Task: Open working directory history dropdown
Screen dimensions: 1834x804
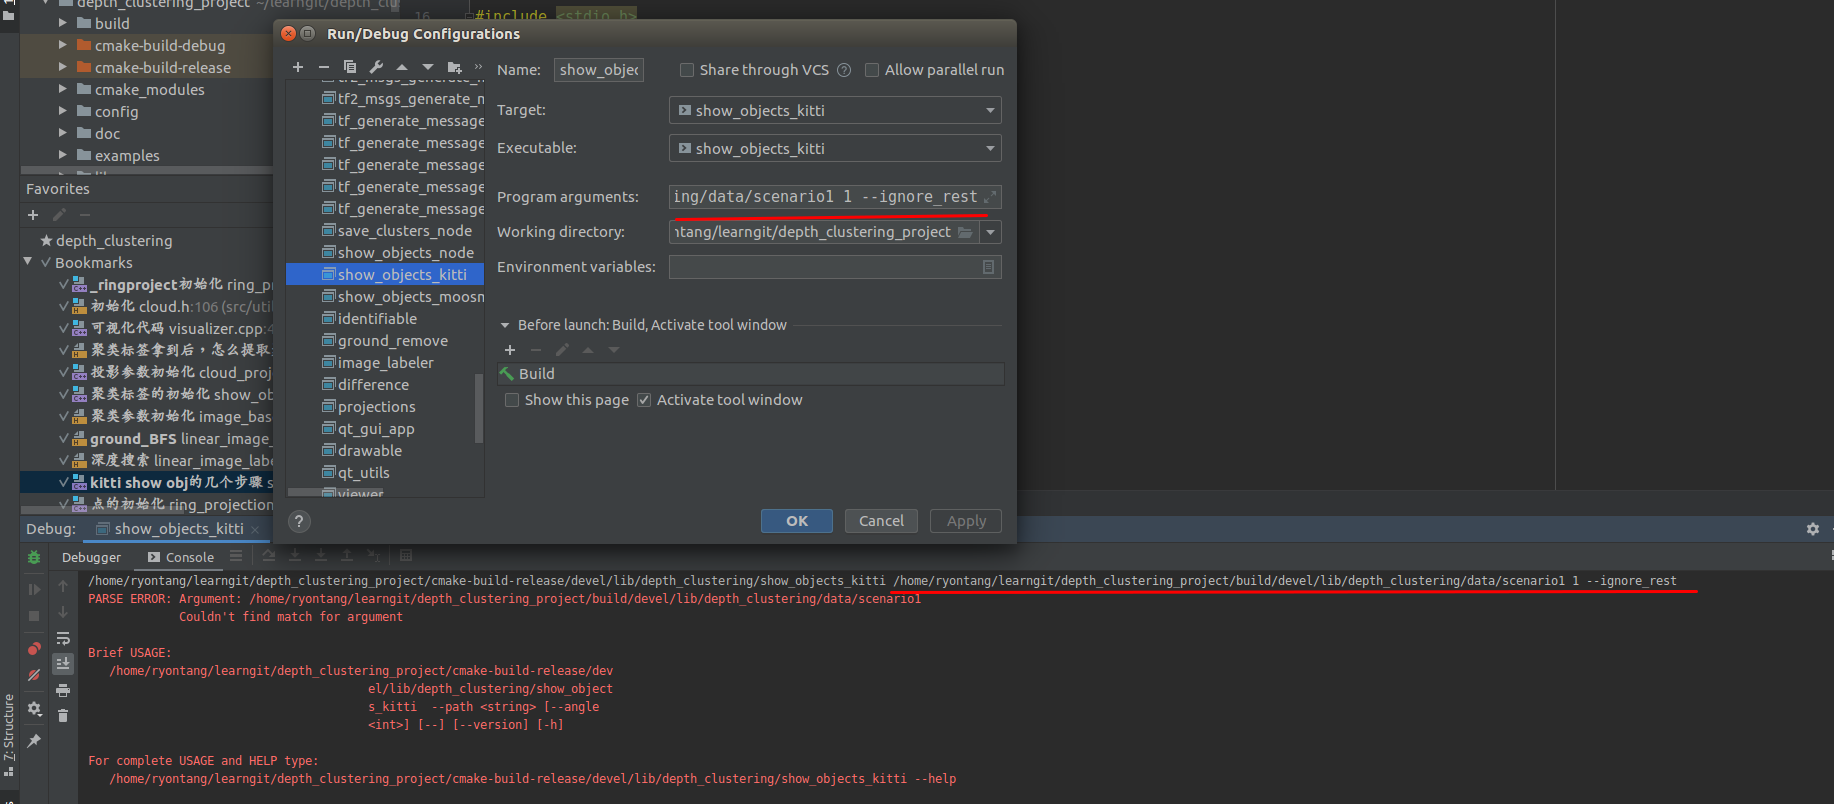Action: click(x=990, y=232)
